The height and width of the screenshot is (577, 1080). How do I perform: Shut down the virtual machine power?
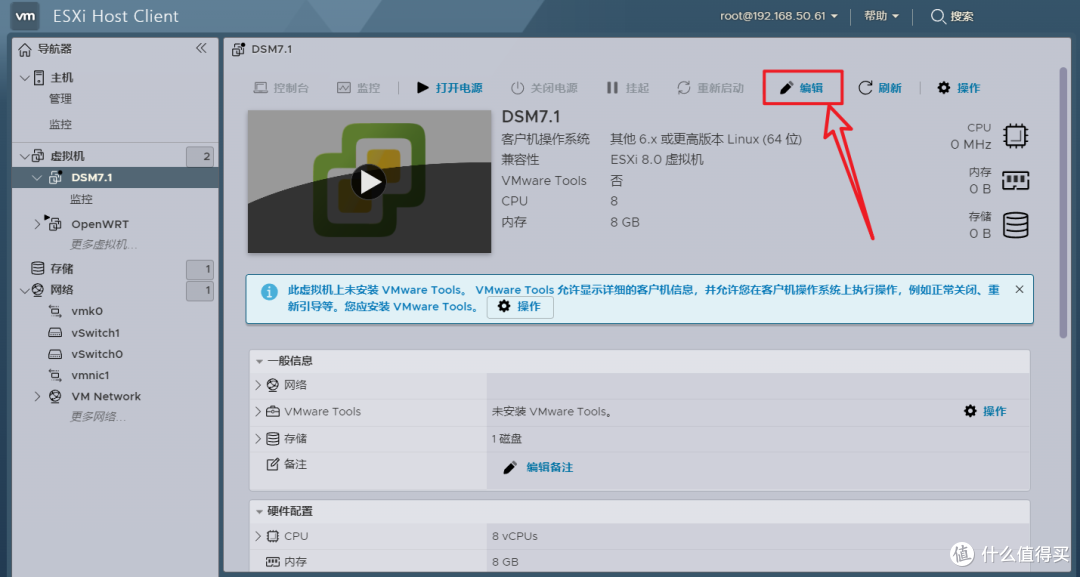(x=544, y=87)
